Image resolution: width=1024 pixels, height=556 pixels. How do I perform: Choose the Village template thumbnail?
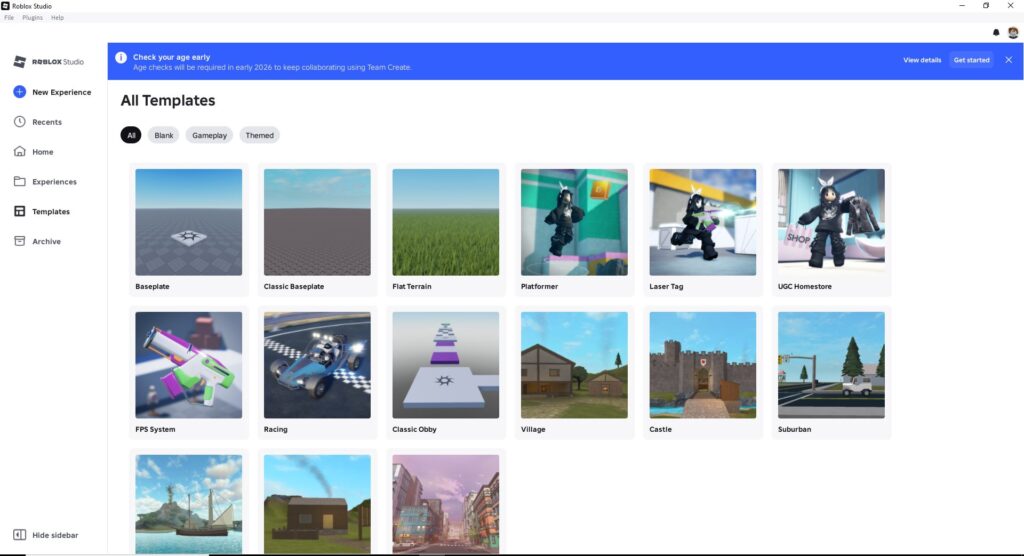(574, 365)
